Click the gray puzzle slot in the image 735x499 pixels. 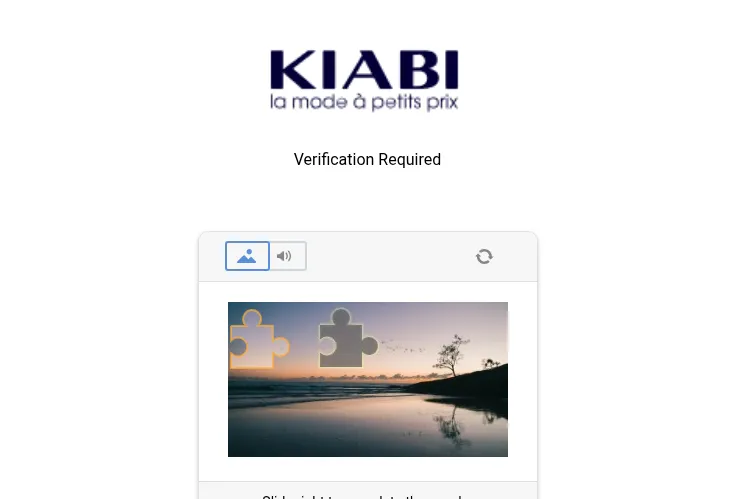348,337
